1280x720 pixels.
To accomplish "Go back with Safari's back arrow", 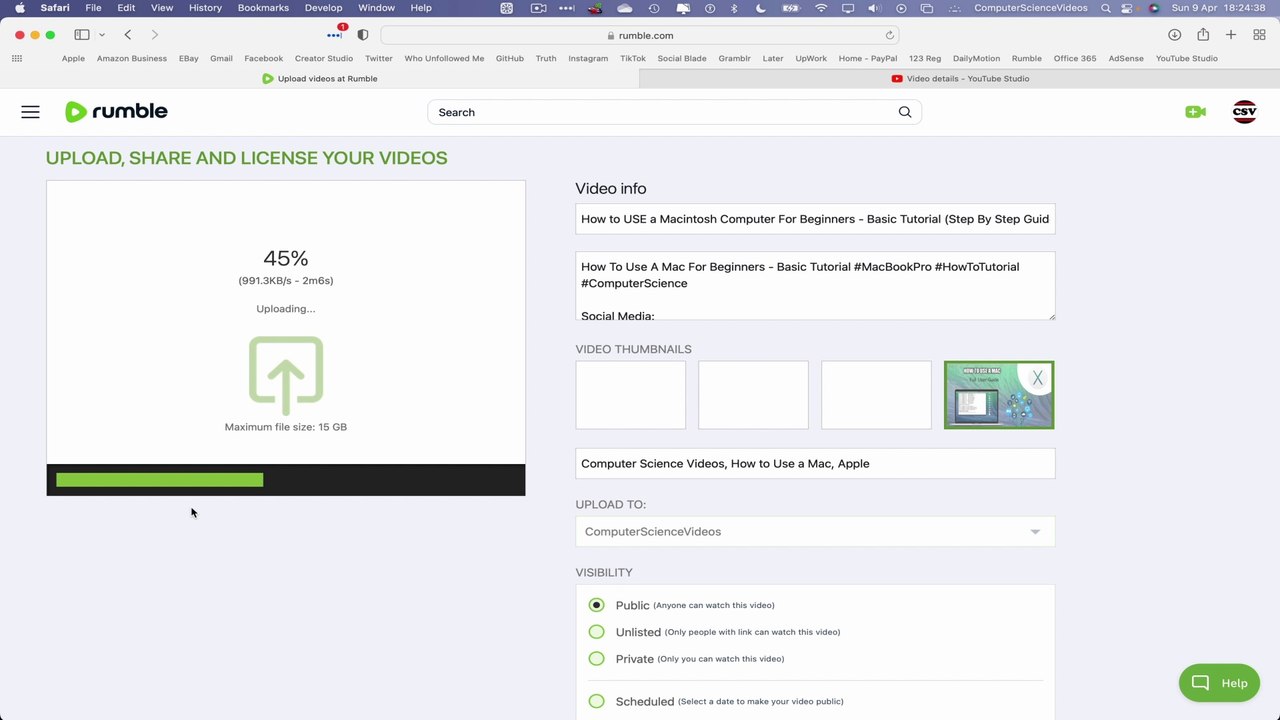I will (128, 35).
